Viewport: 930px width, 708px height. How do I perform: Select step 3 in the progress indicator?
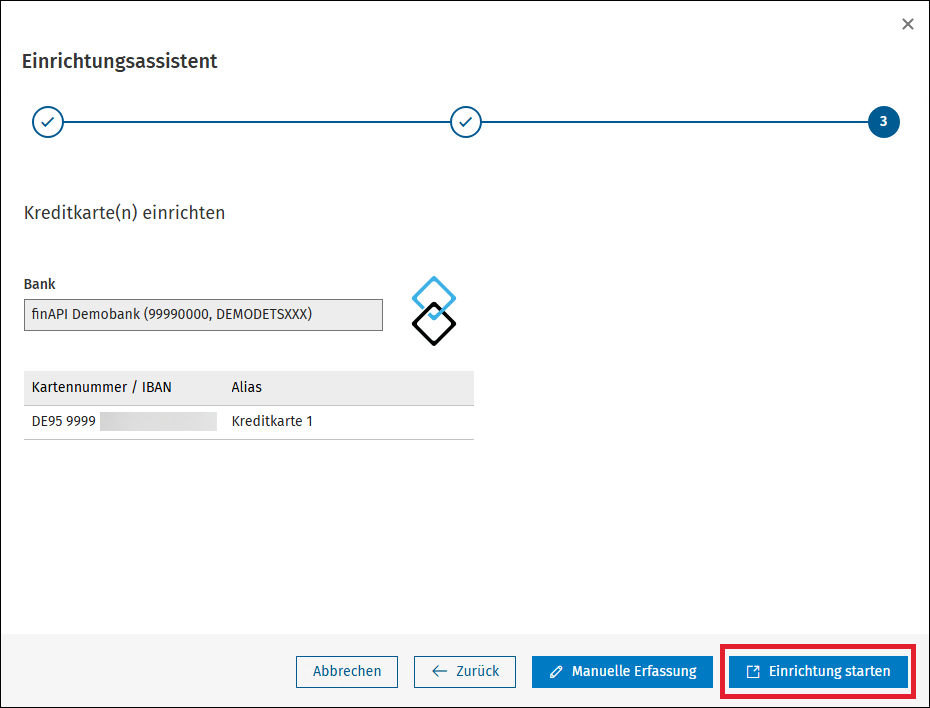[x=883, y=122]
